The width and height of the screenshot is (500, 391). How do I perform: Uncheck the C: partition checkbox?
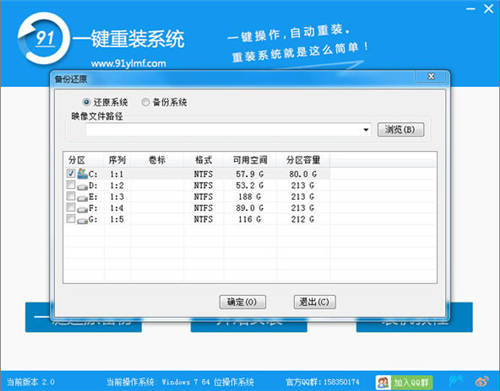point(70,173)
